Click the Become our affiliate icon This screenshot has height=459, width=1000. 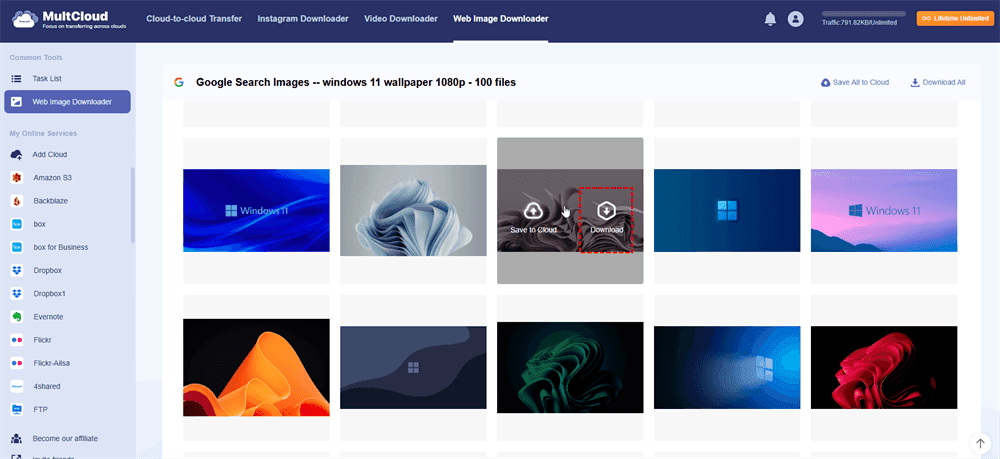pos(17,439)
